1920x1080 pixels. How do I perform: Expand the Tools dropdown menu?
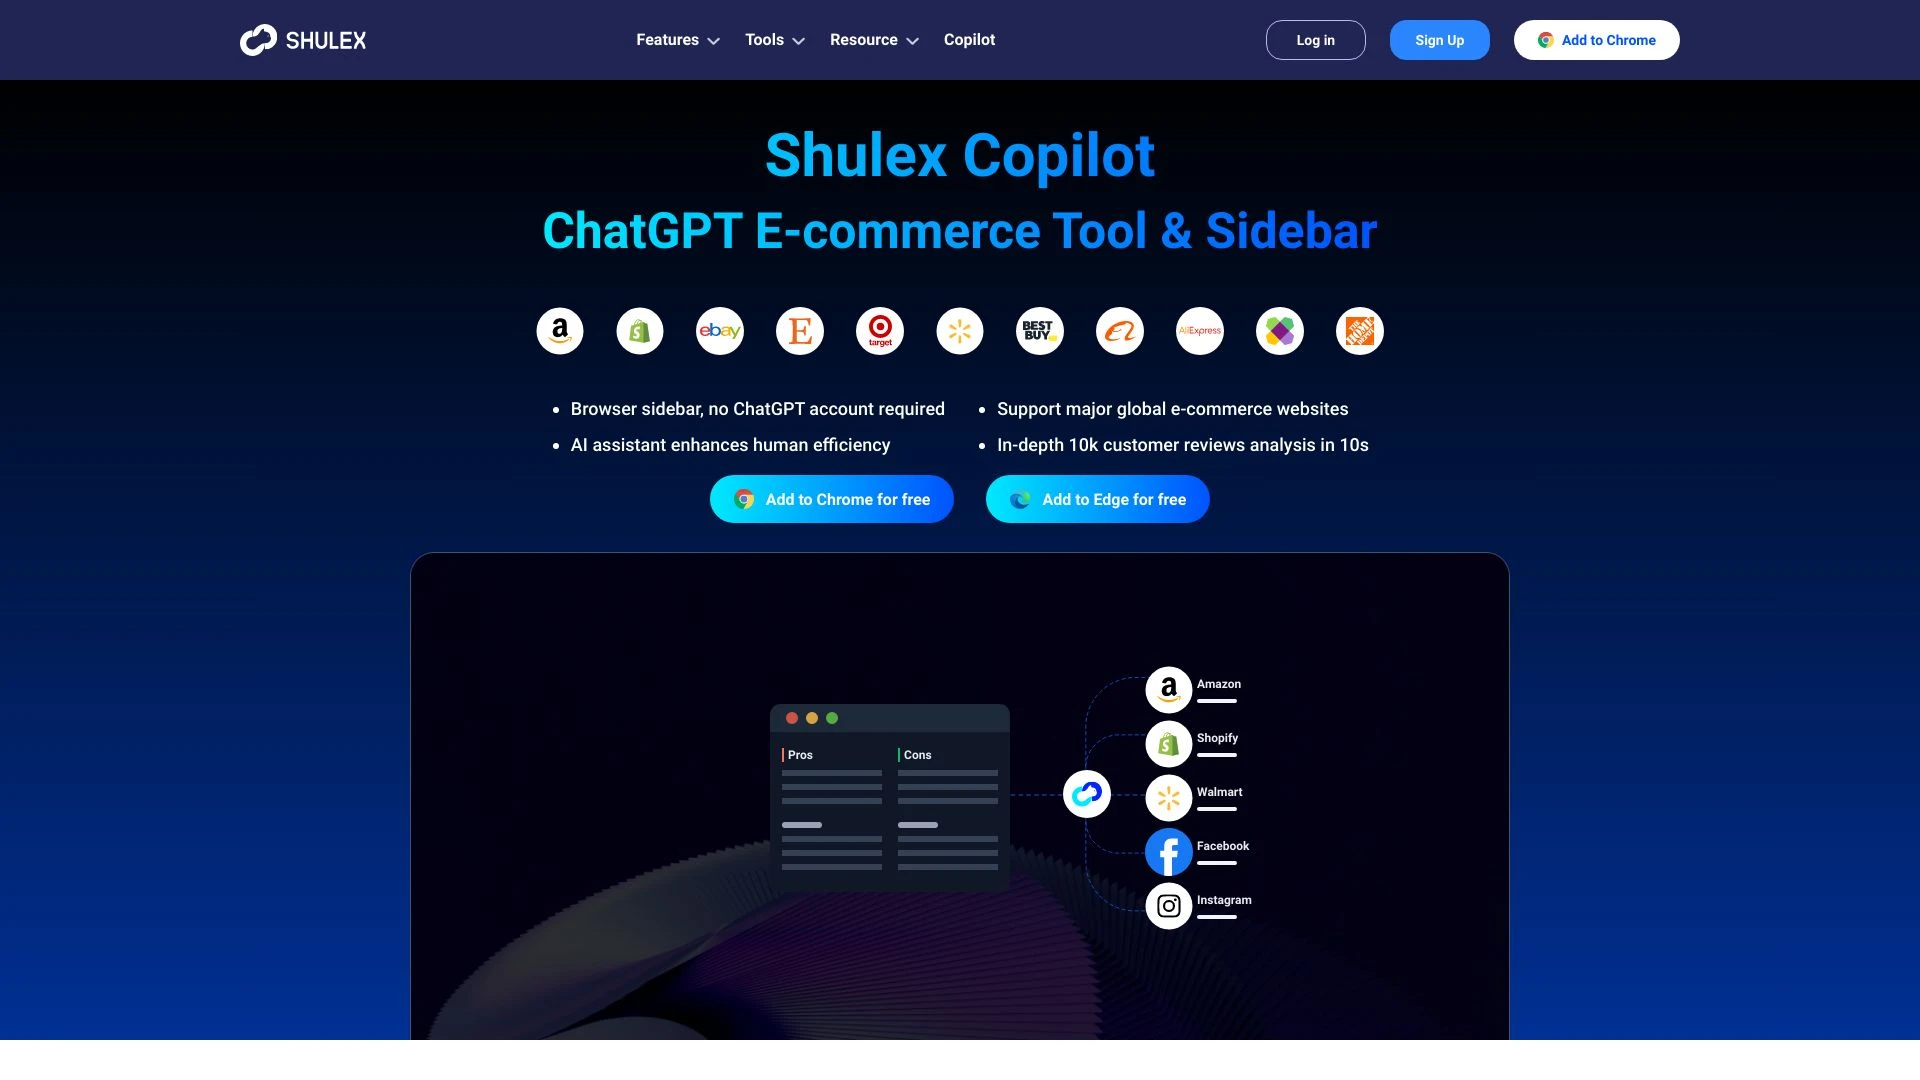click(774, 40)
